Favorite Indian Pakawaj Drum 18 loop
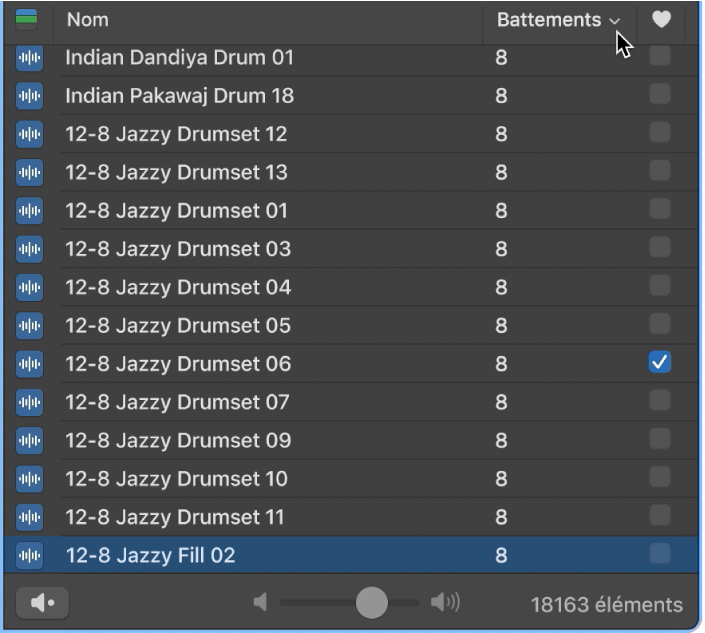The width and height of the screenshot is (705, 633). (x=660, y=94)
